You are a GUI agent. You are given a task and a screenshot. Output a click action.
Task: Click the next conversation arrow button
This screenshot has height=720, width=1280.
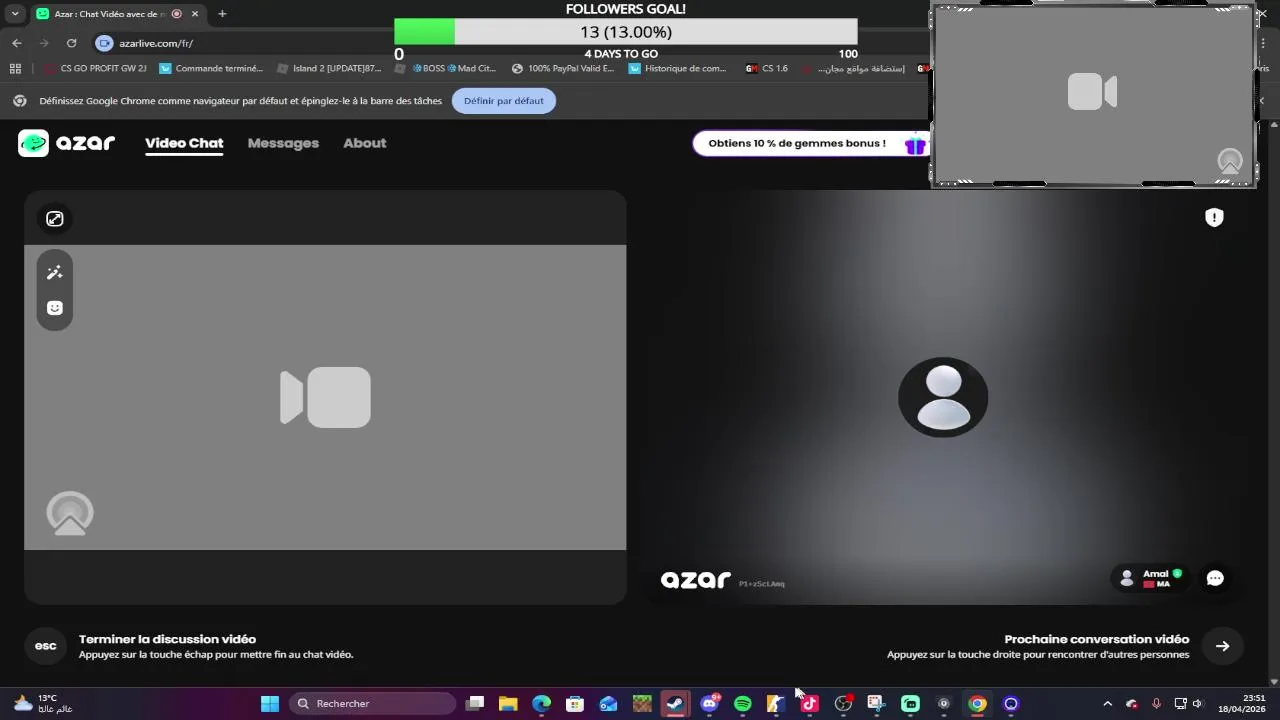pos(1222,646)
